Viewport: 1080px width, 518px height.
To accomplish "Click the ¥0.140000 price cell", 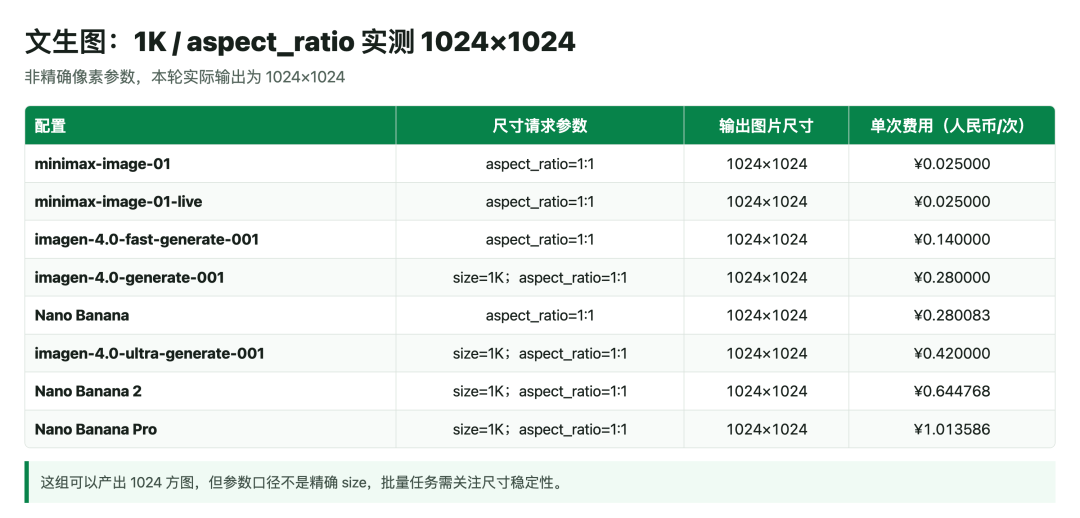I will [x=952, y=240].
